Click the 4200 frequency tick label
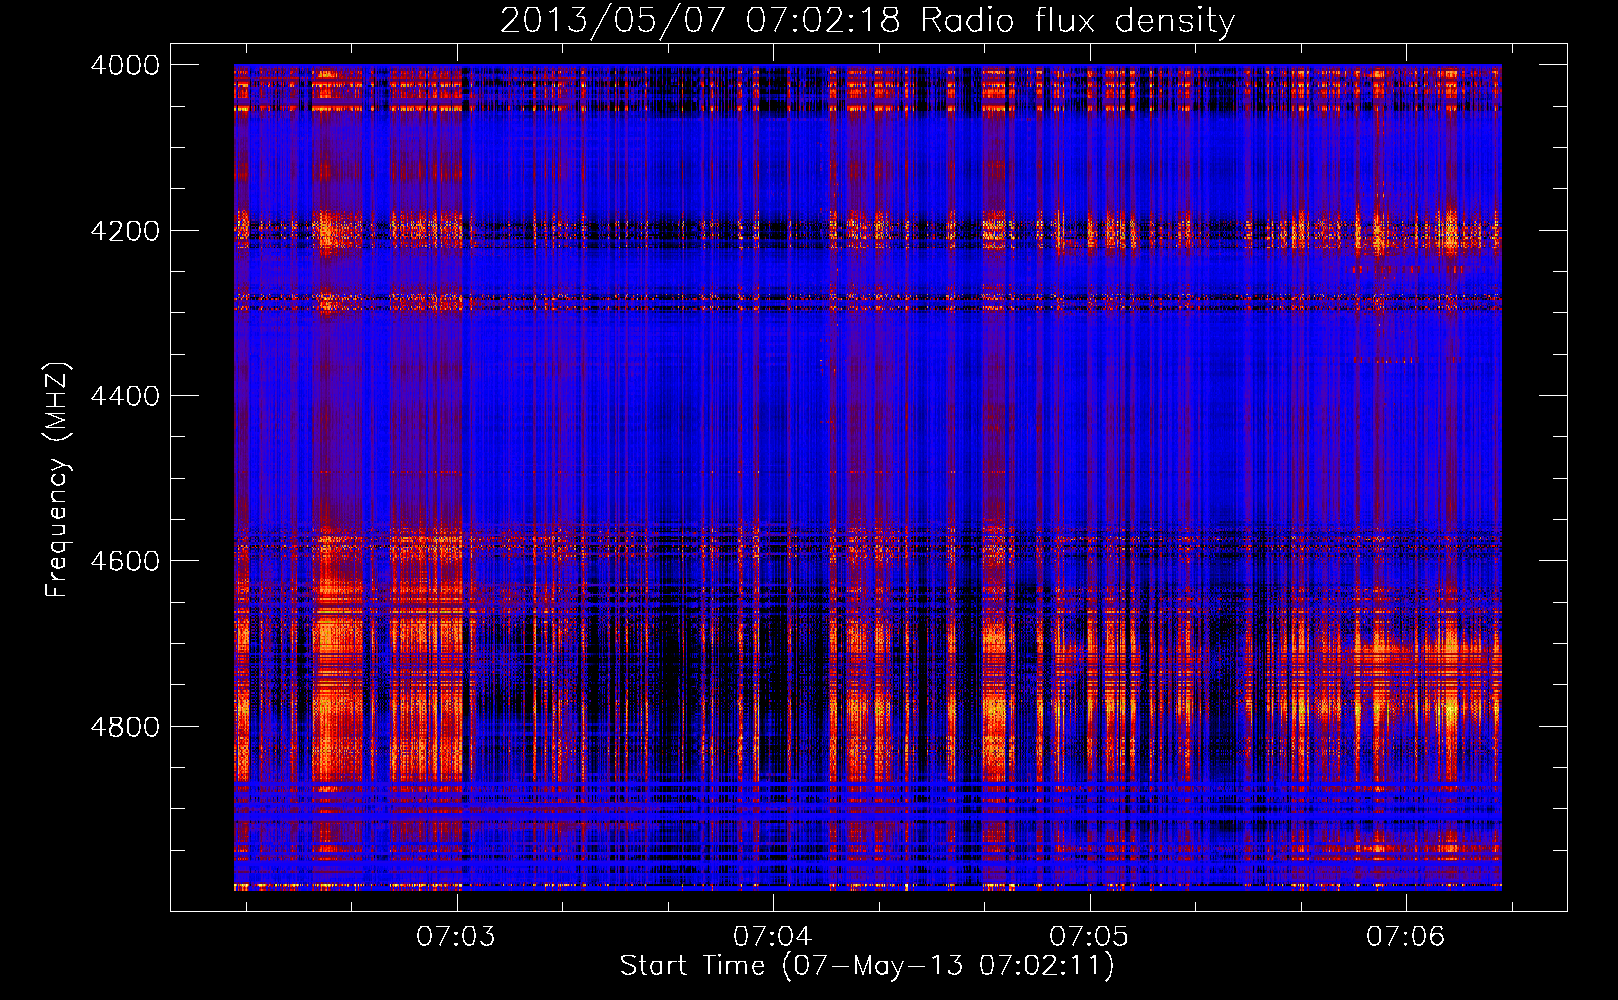 (x=125, y=231)
